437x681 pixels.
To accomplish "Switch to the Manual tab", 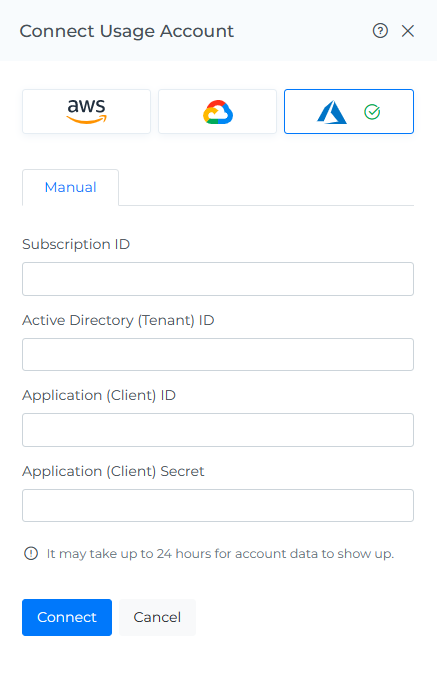I will 70,187.
